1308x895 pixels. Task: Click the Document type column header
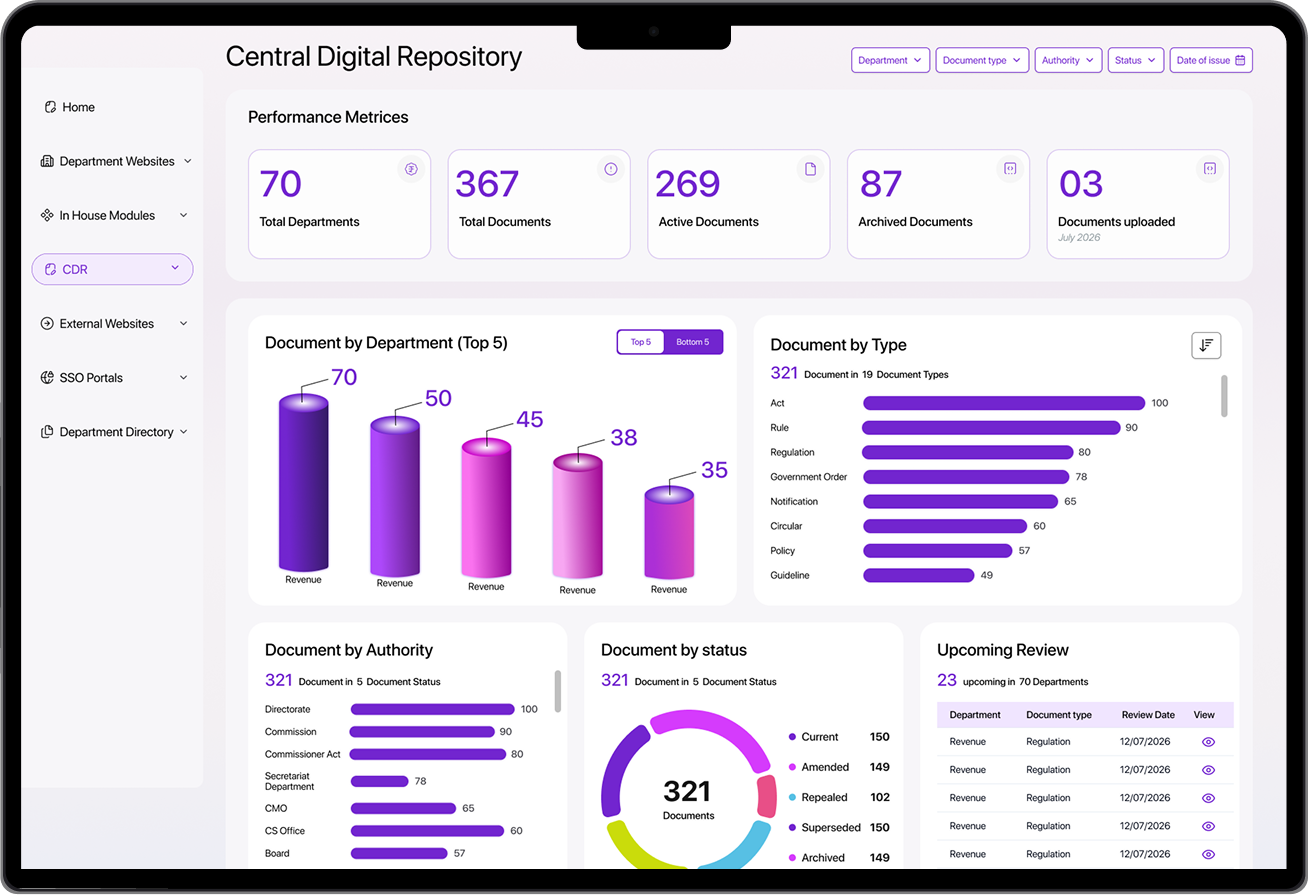pyautogui.click(x=1059, y=715)
